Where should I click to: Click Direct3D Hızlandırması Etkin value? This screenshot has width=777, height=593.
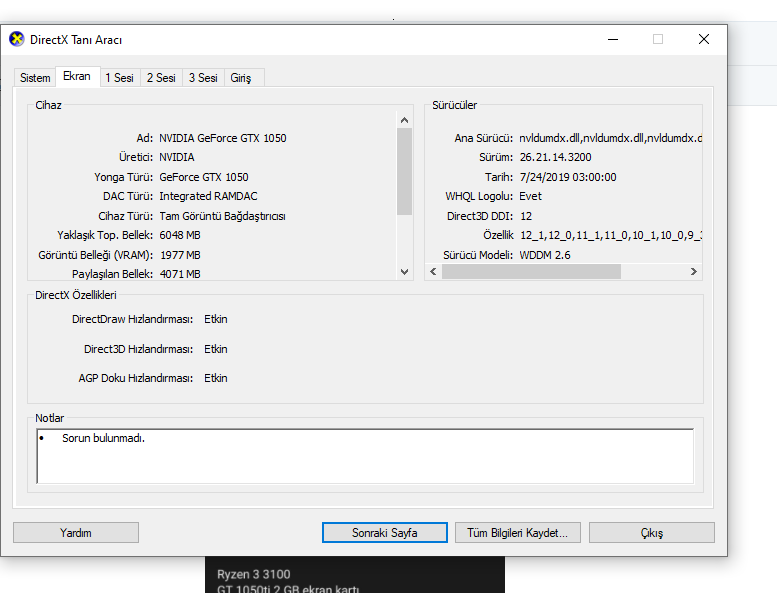216,349
